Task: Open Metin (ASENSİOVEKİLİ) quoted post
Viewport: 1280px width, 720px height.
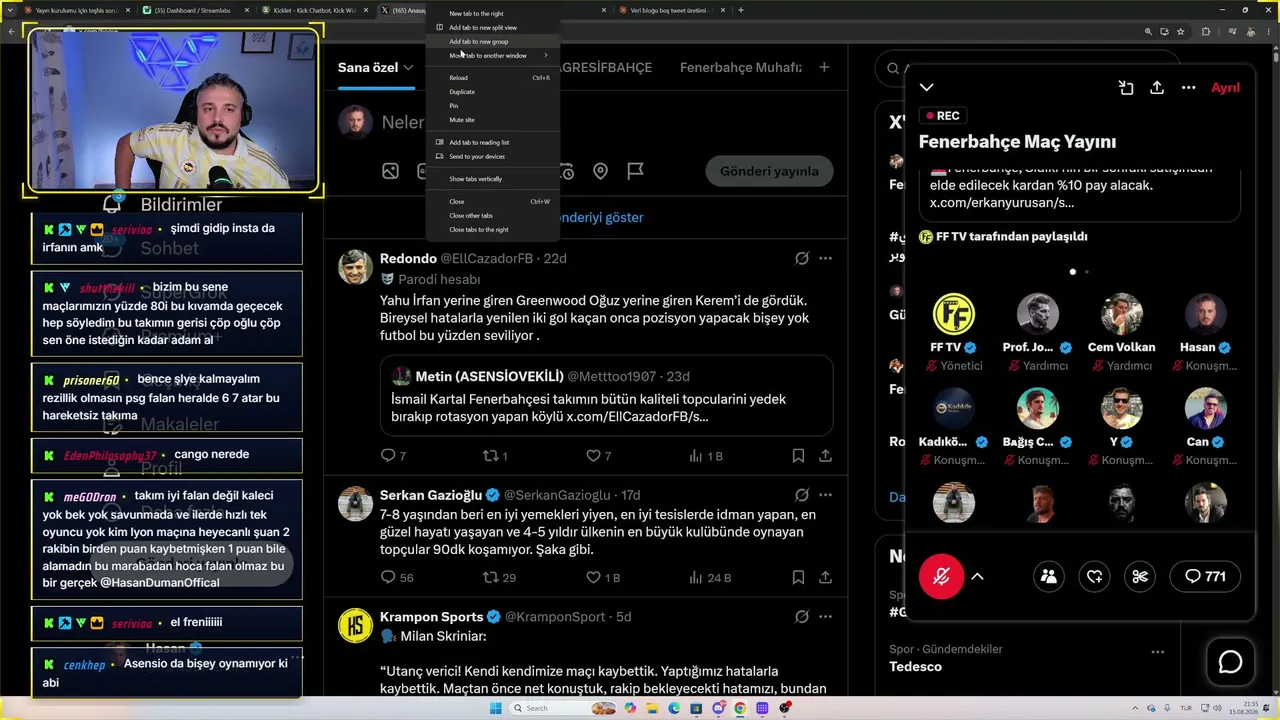Action: [x=606, y=395]
